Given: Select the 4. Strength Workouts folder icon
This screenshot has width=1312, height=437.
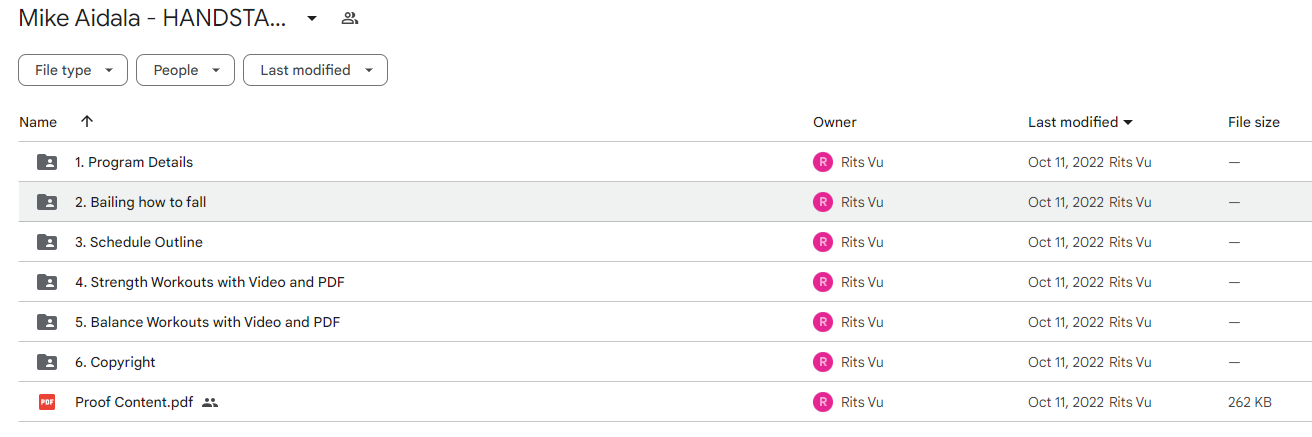Looking at the screenshot, I should click(47, 282).
